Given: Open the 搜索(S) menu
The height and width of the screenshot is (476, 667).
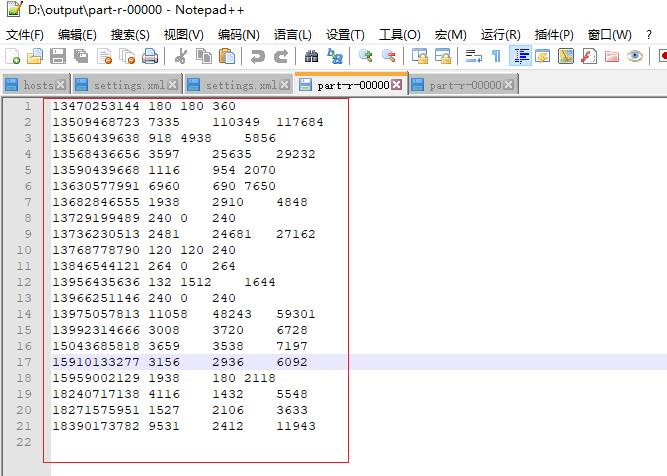Looking at the screenshot, I should click(130, 34).
